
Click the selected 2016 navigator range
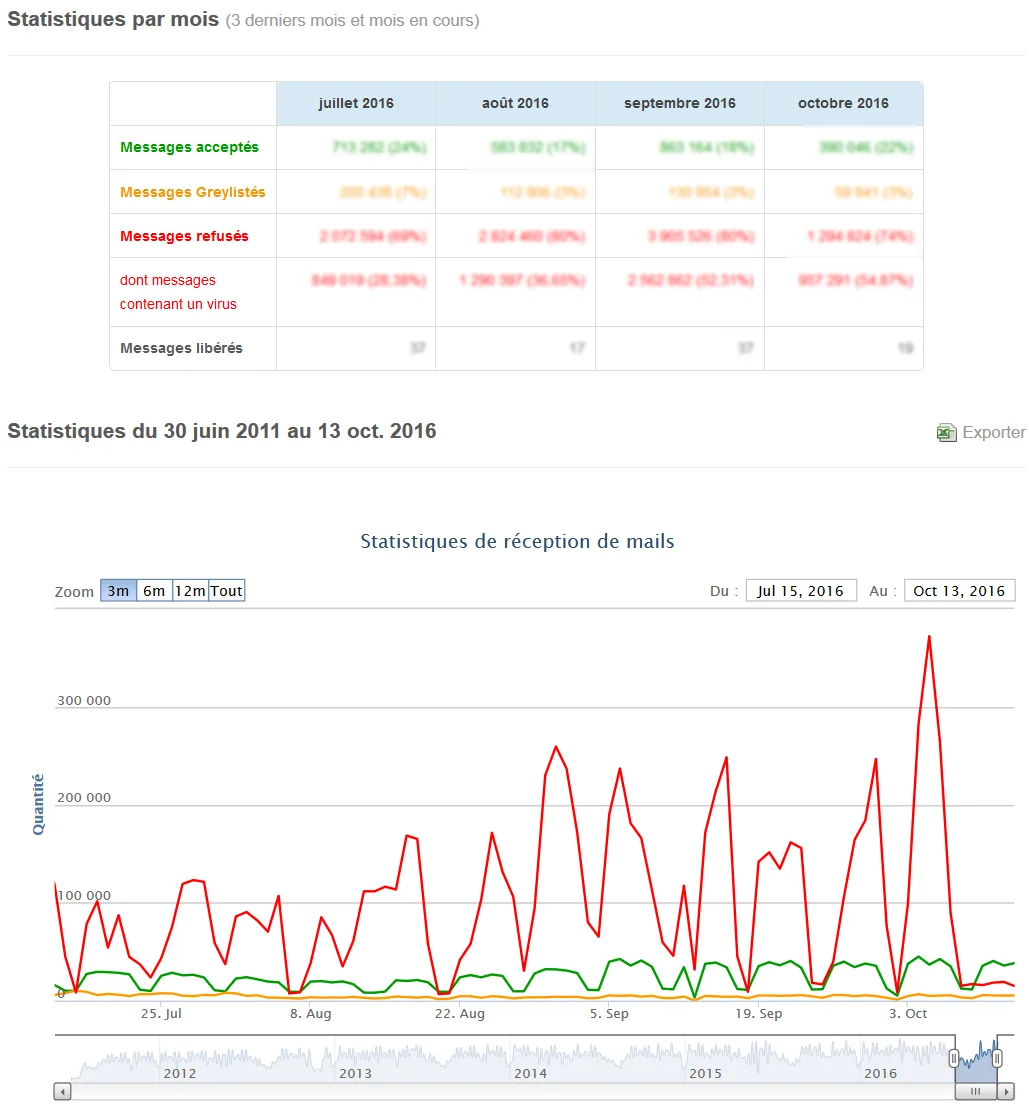tap(976, 1059)
